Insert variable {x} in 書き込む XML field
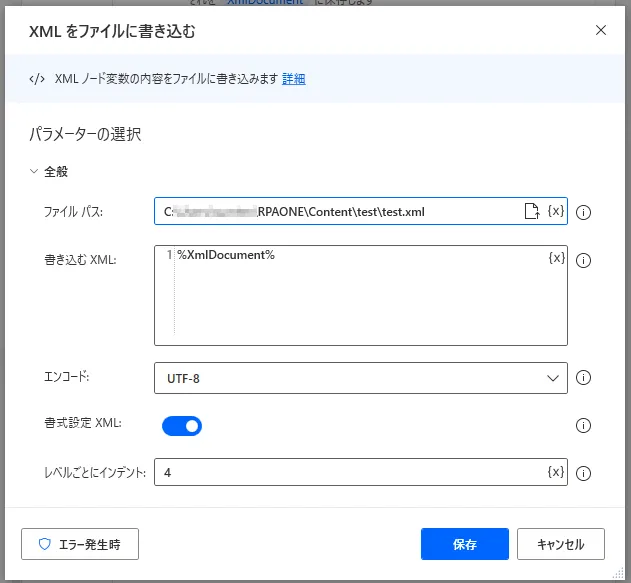631x583 pixels. (557, 258)
